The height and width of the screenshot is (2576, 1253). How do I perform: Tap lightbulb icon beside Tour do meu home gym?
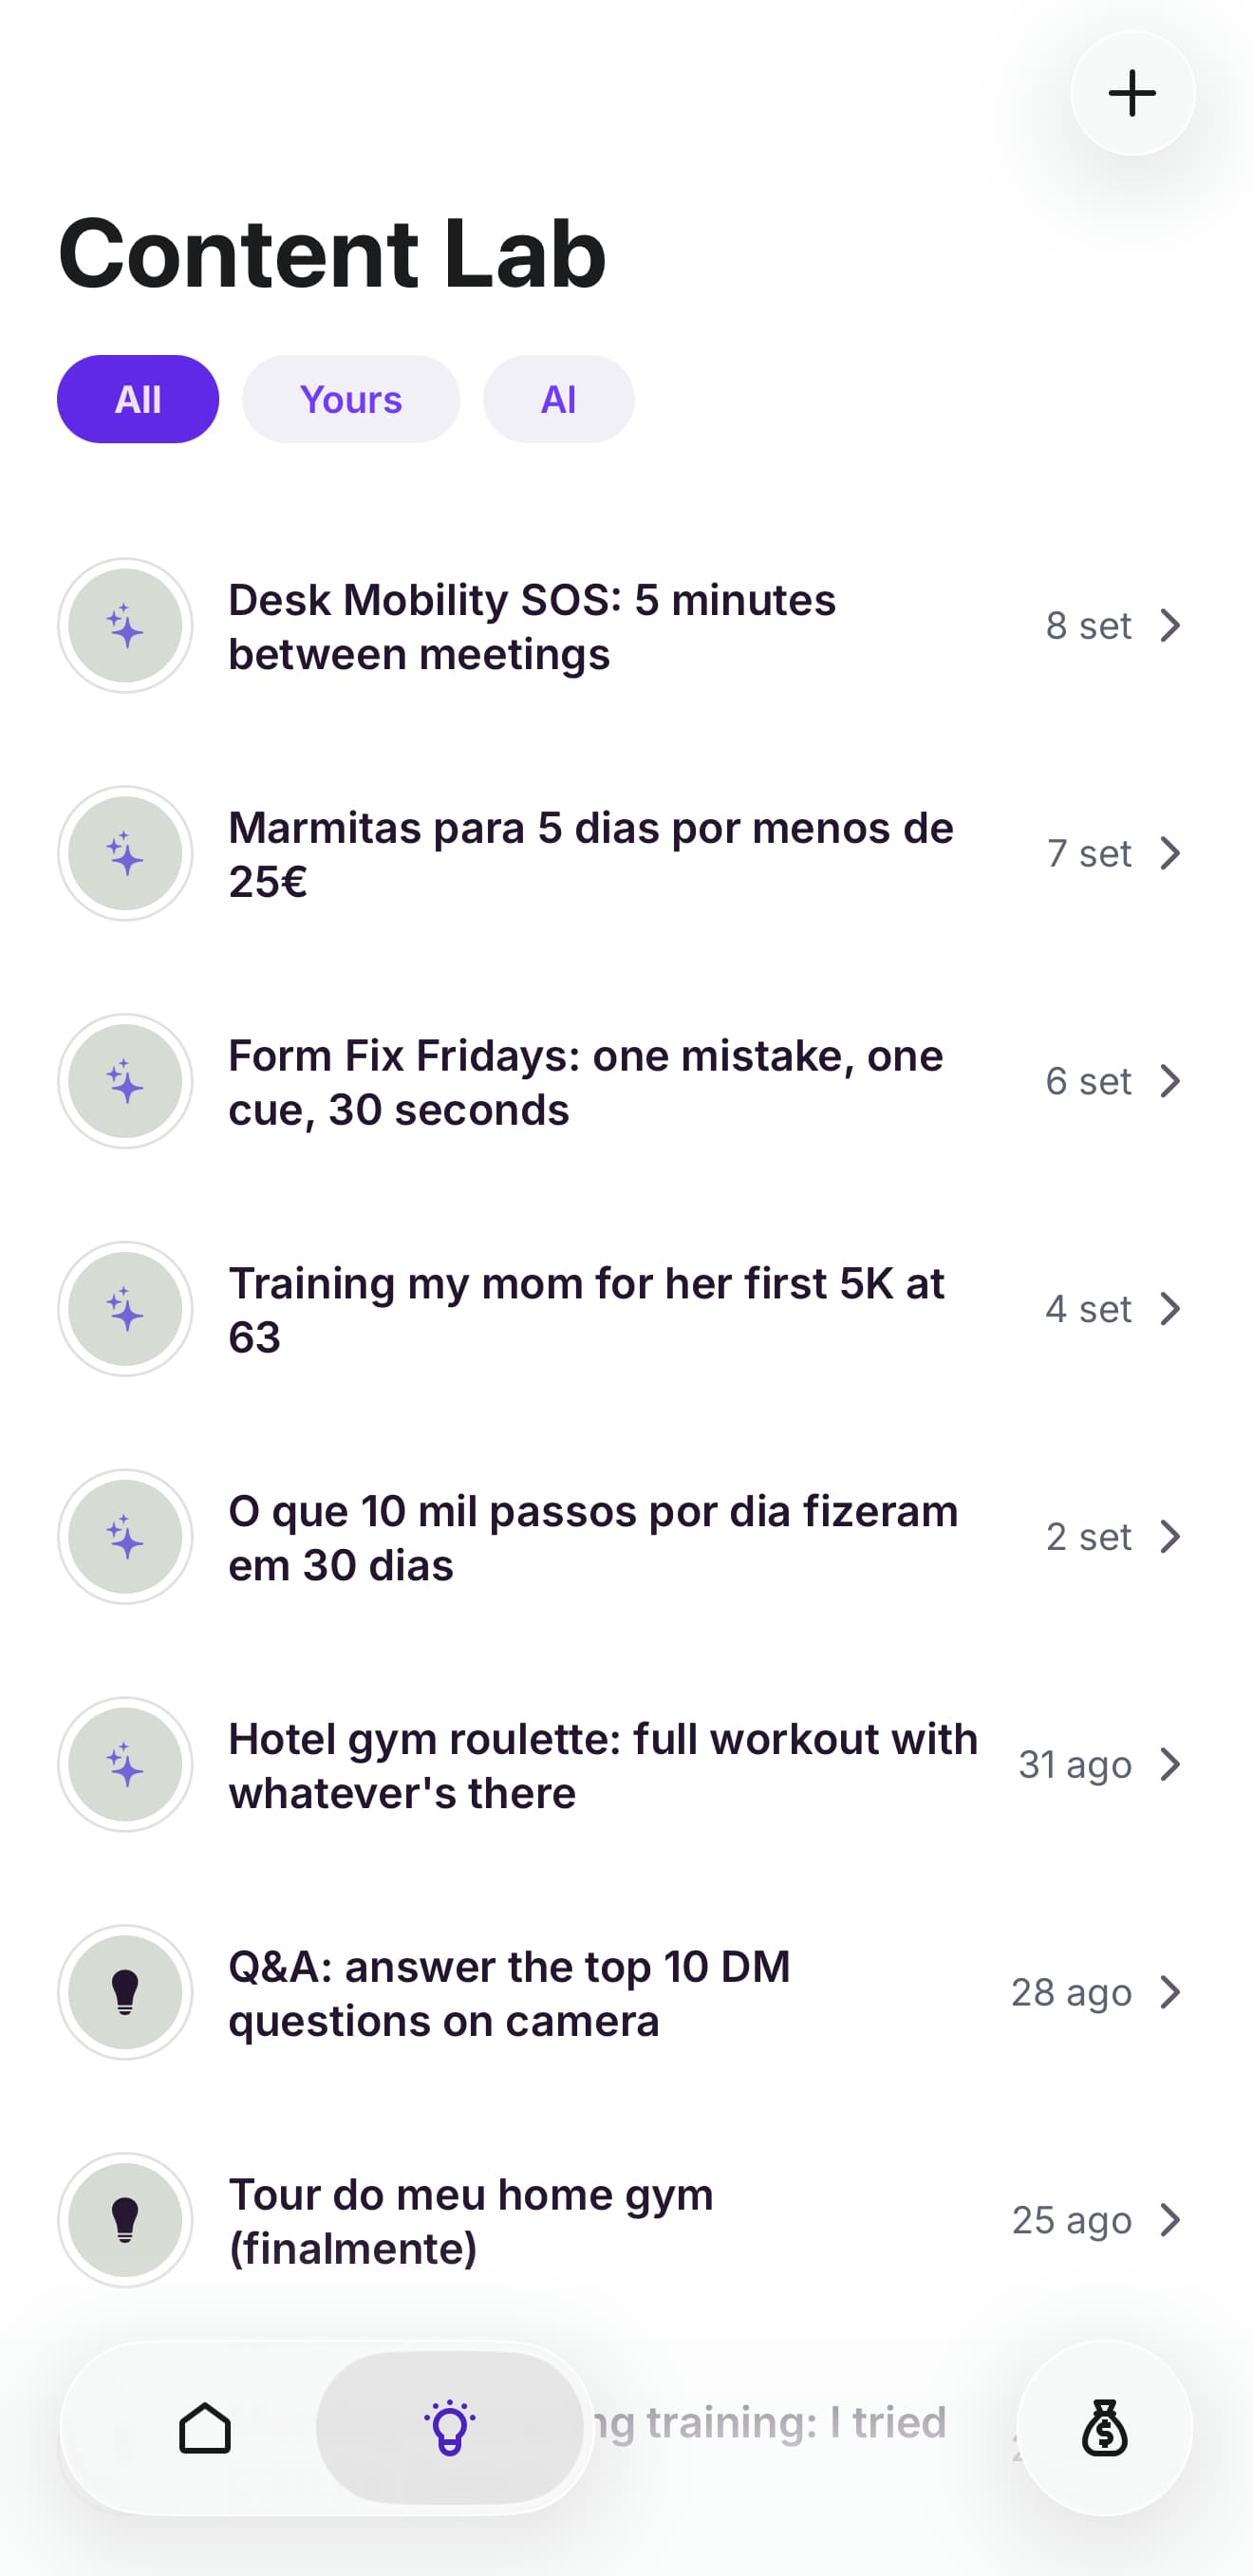click(125, 2220)
